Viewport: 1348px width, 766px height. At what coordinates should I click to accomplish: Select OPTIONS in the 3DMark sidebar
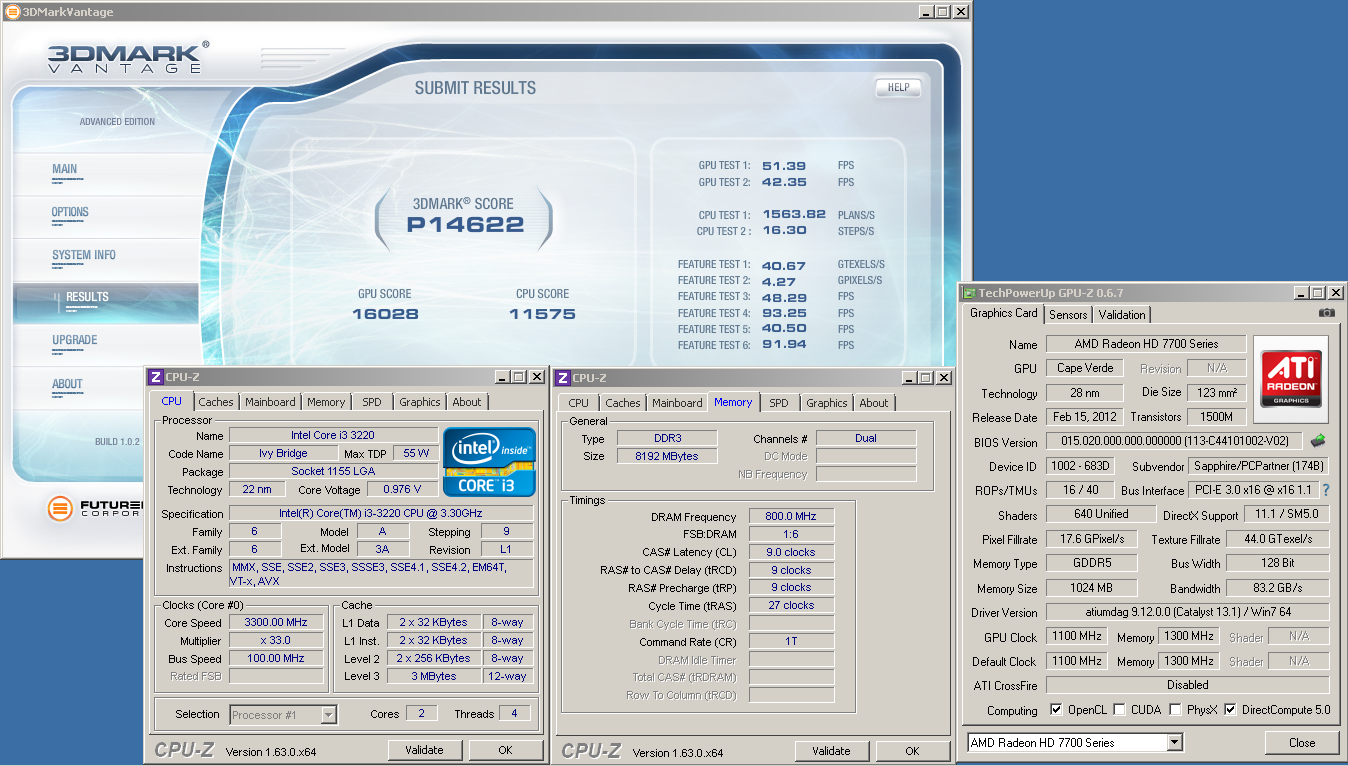pos(70,212)
